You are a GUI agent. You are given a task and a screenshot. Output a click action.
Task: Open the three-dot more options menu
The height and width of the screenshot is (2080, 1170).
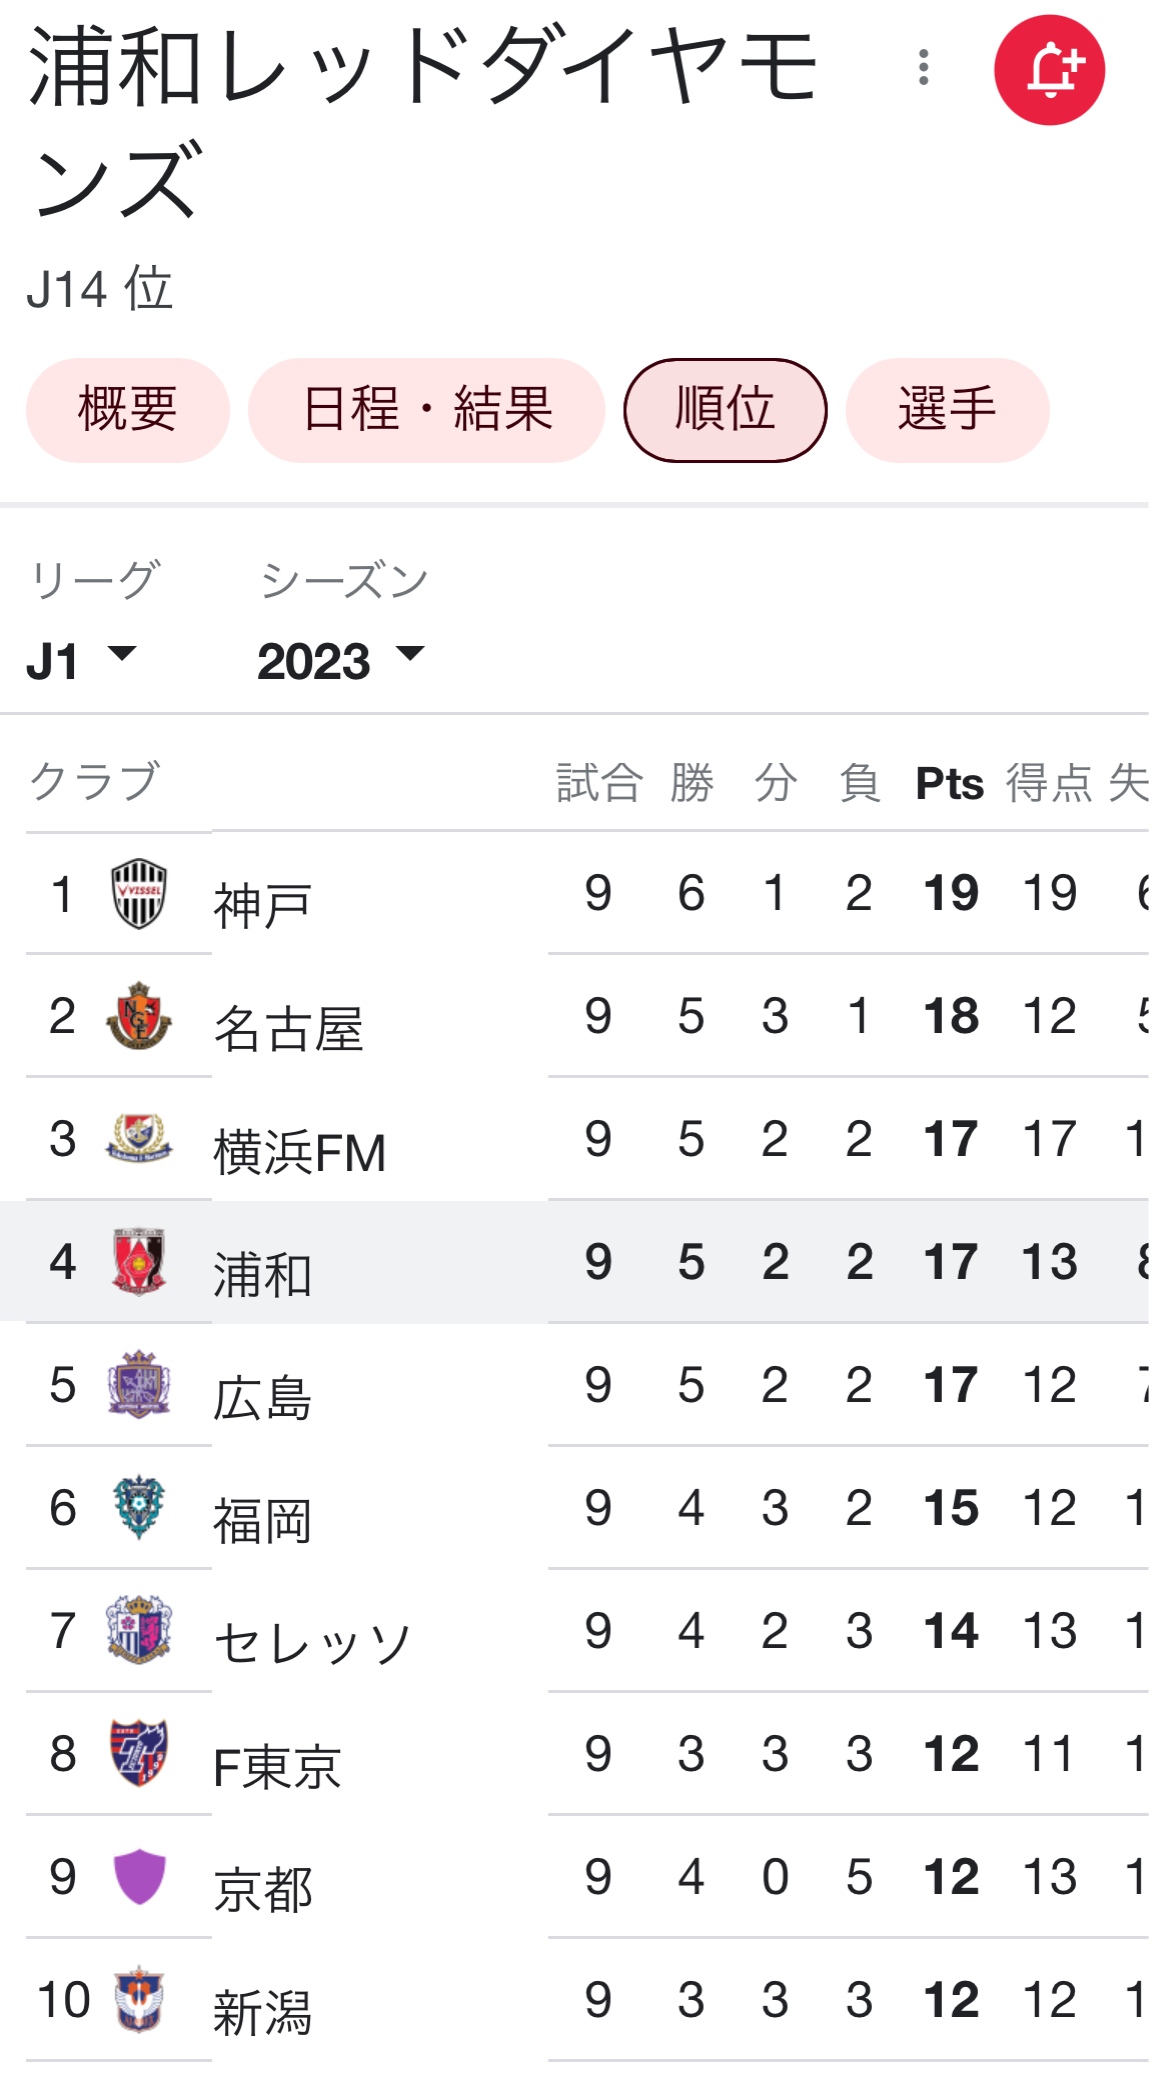(x=923, y=68)
